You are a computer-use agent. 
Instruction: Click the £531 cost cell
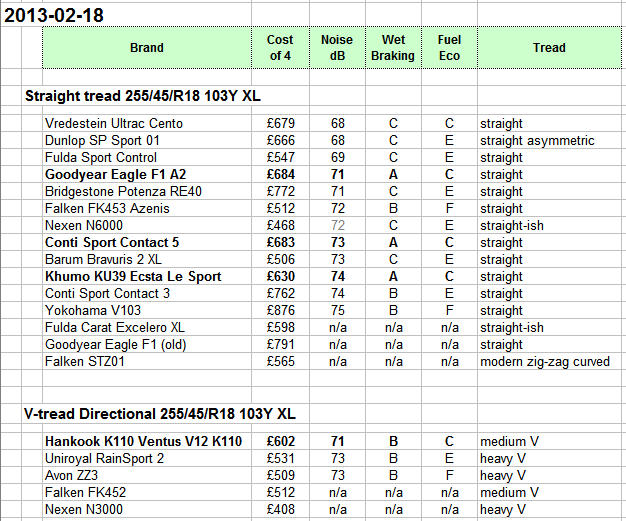pos(281,458)
